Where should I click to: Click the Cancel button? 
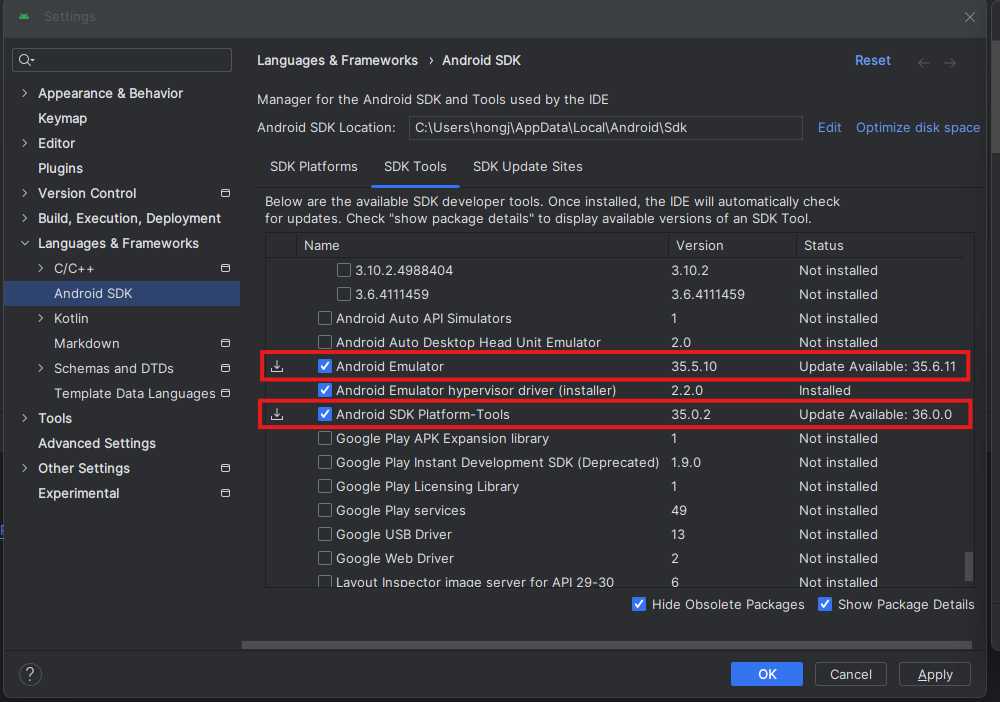click(x=851, y=674)
